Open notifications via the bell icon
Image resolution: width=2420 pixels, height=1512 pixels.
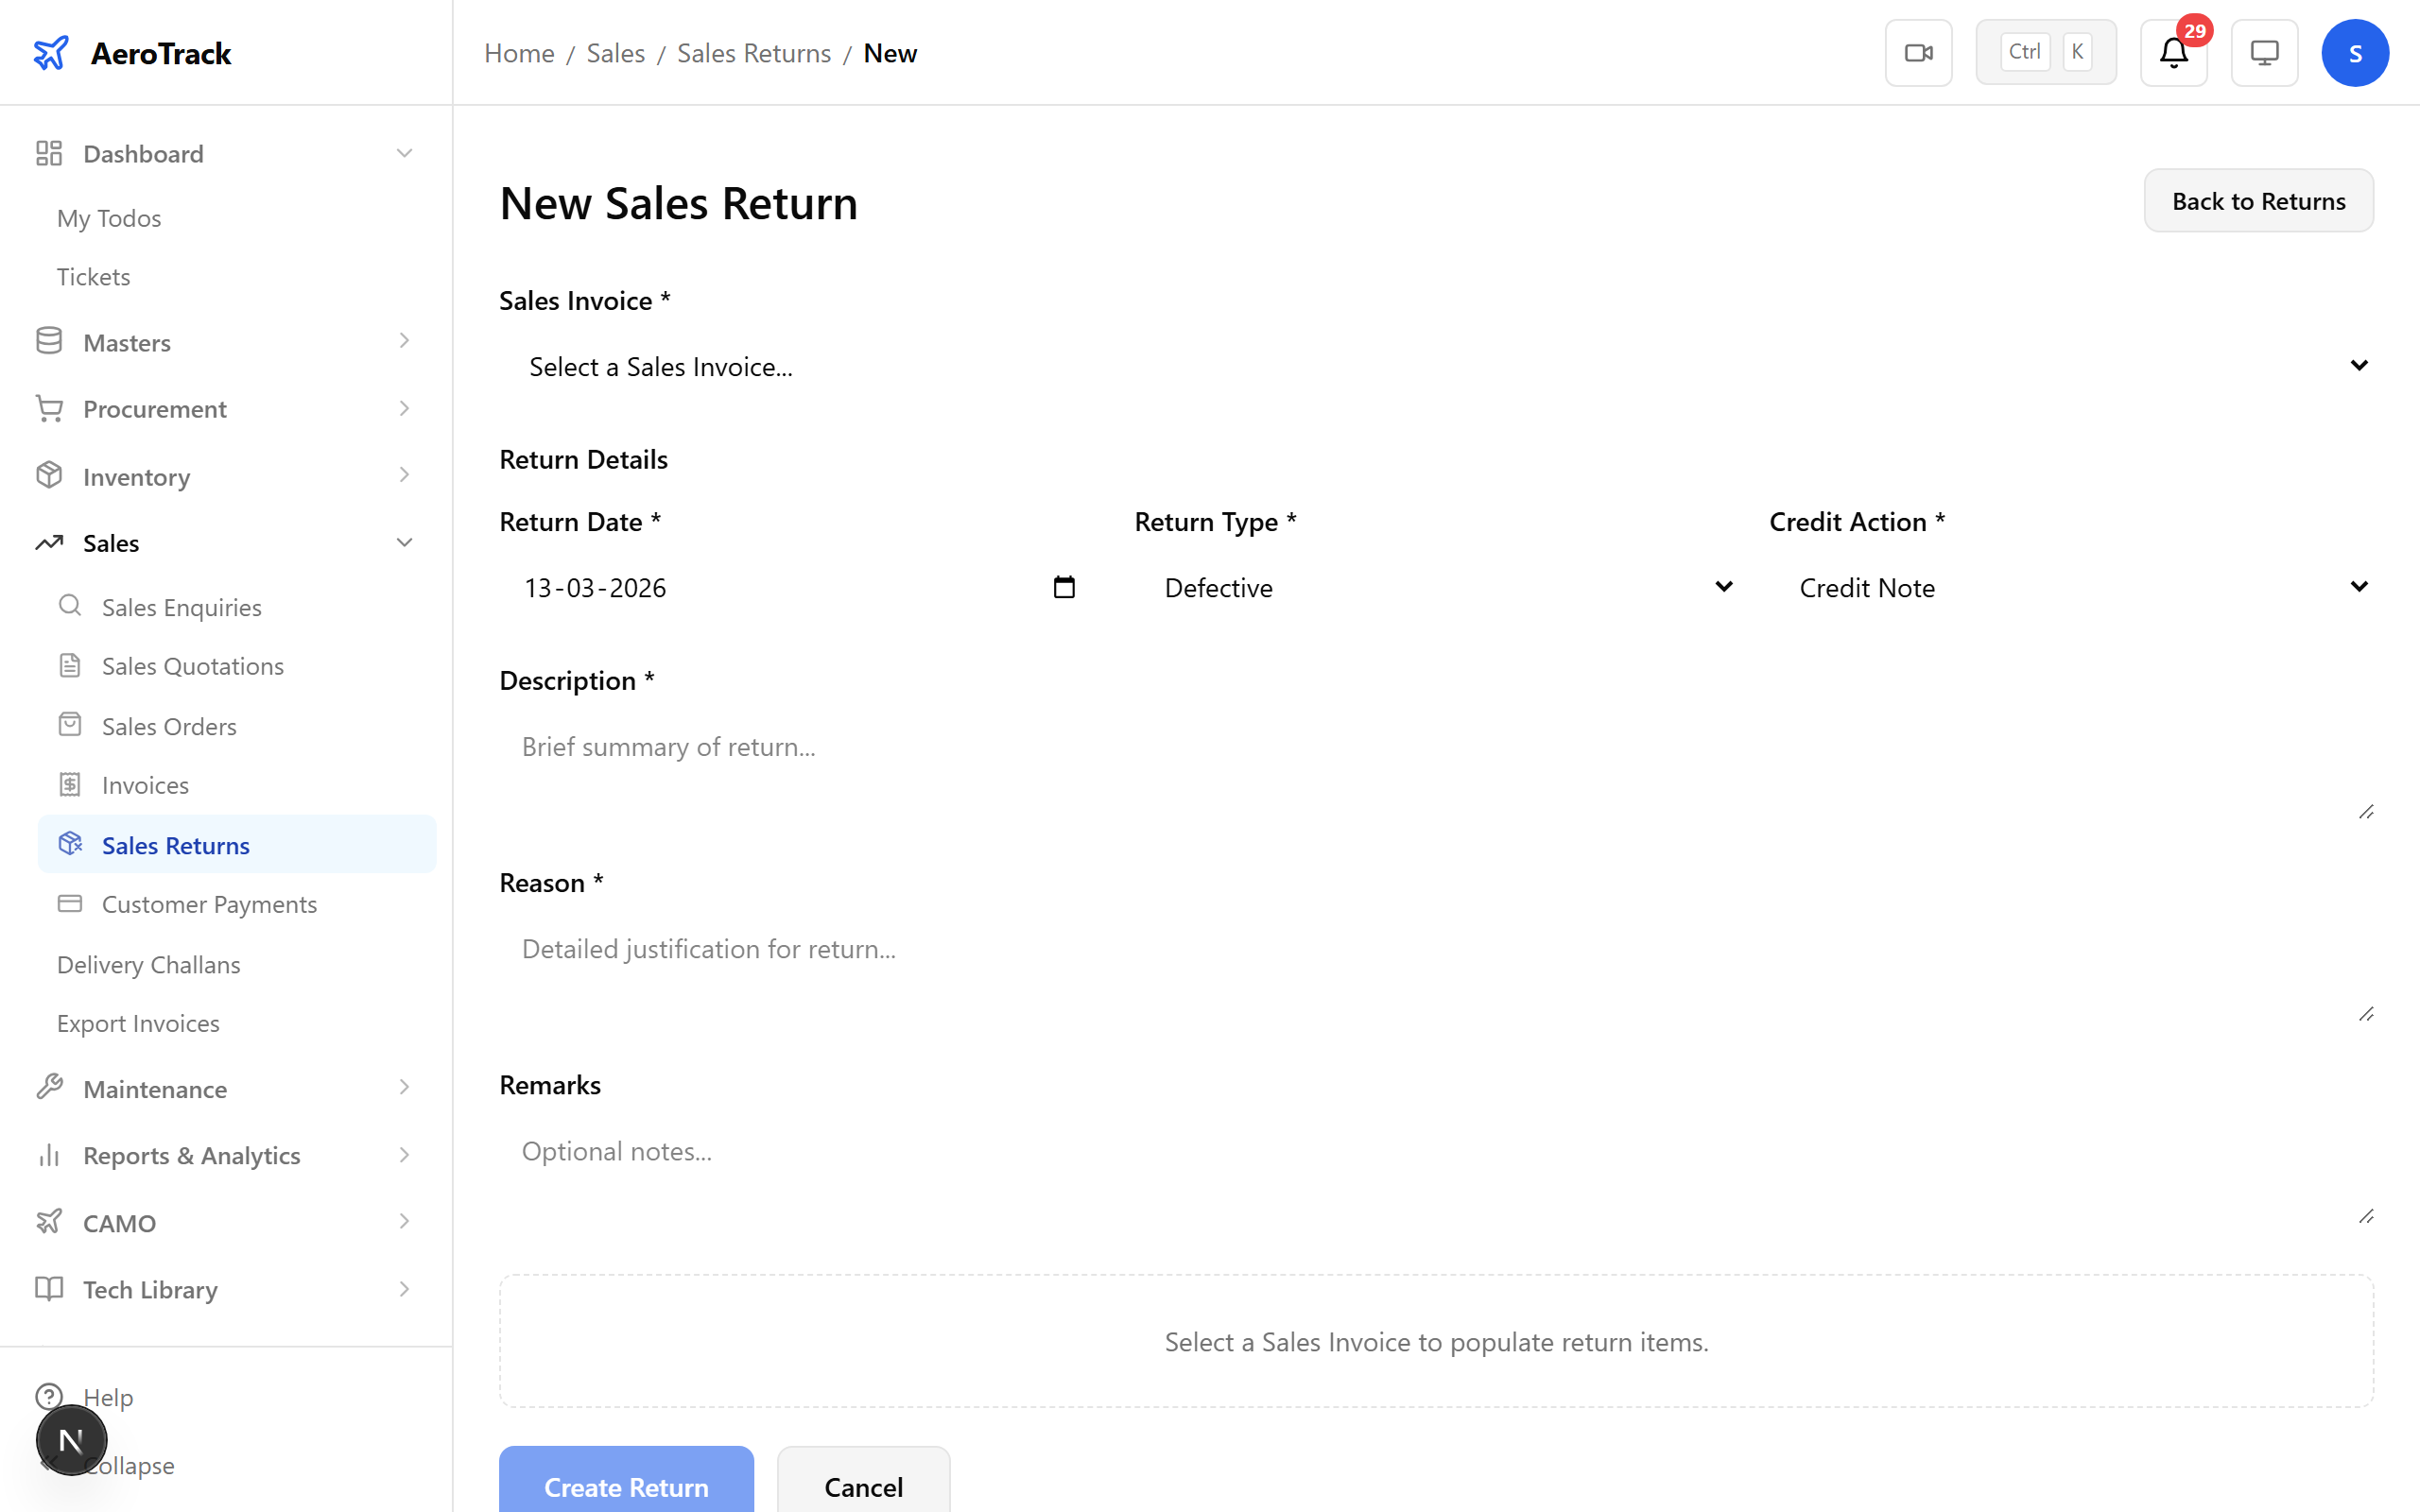[x=2172, y=52]
